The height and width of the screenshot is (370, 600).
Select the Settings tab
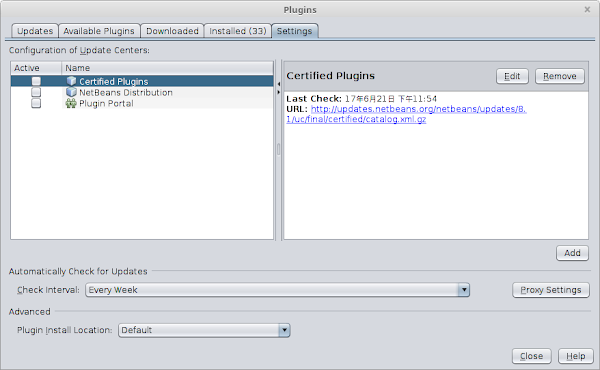pos(295,31)
